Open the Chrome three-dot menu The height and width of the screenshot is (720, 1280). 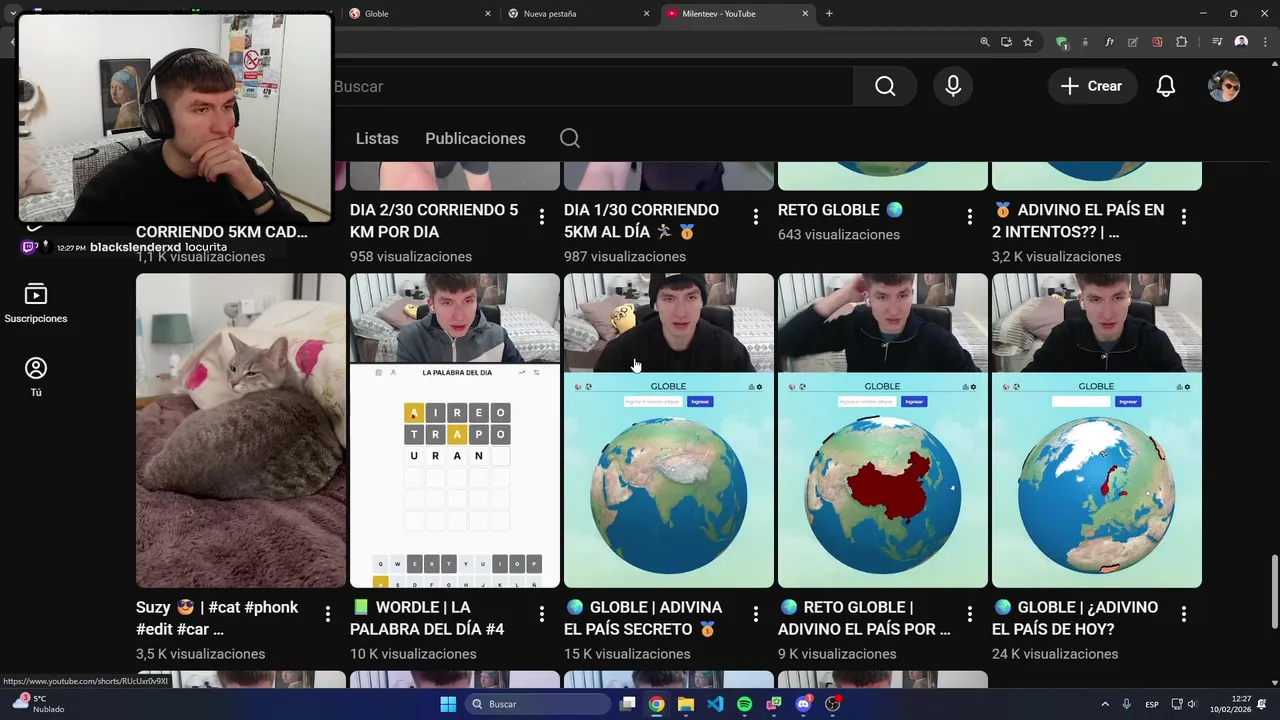pos(1264,42)
